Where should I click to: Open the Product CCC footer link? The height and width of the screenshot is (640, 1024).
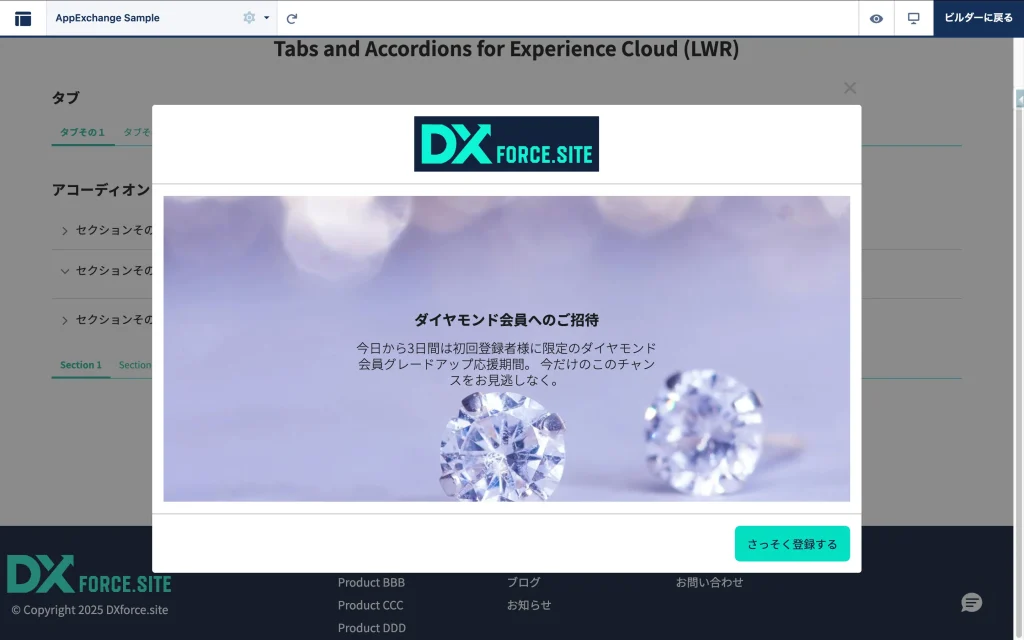370,605
